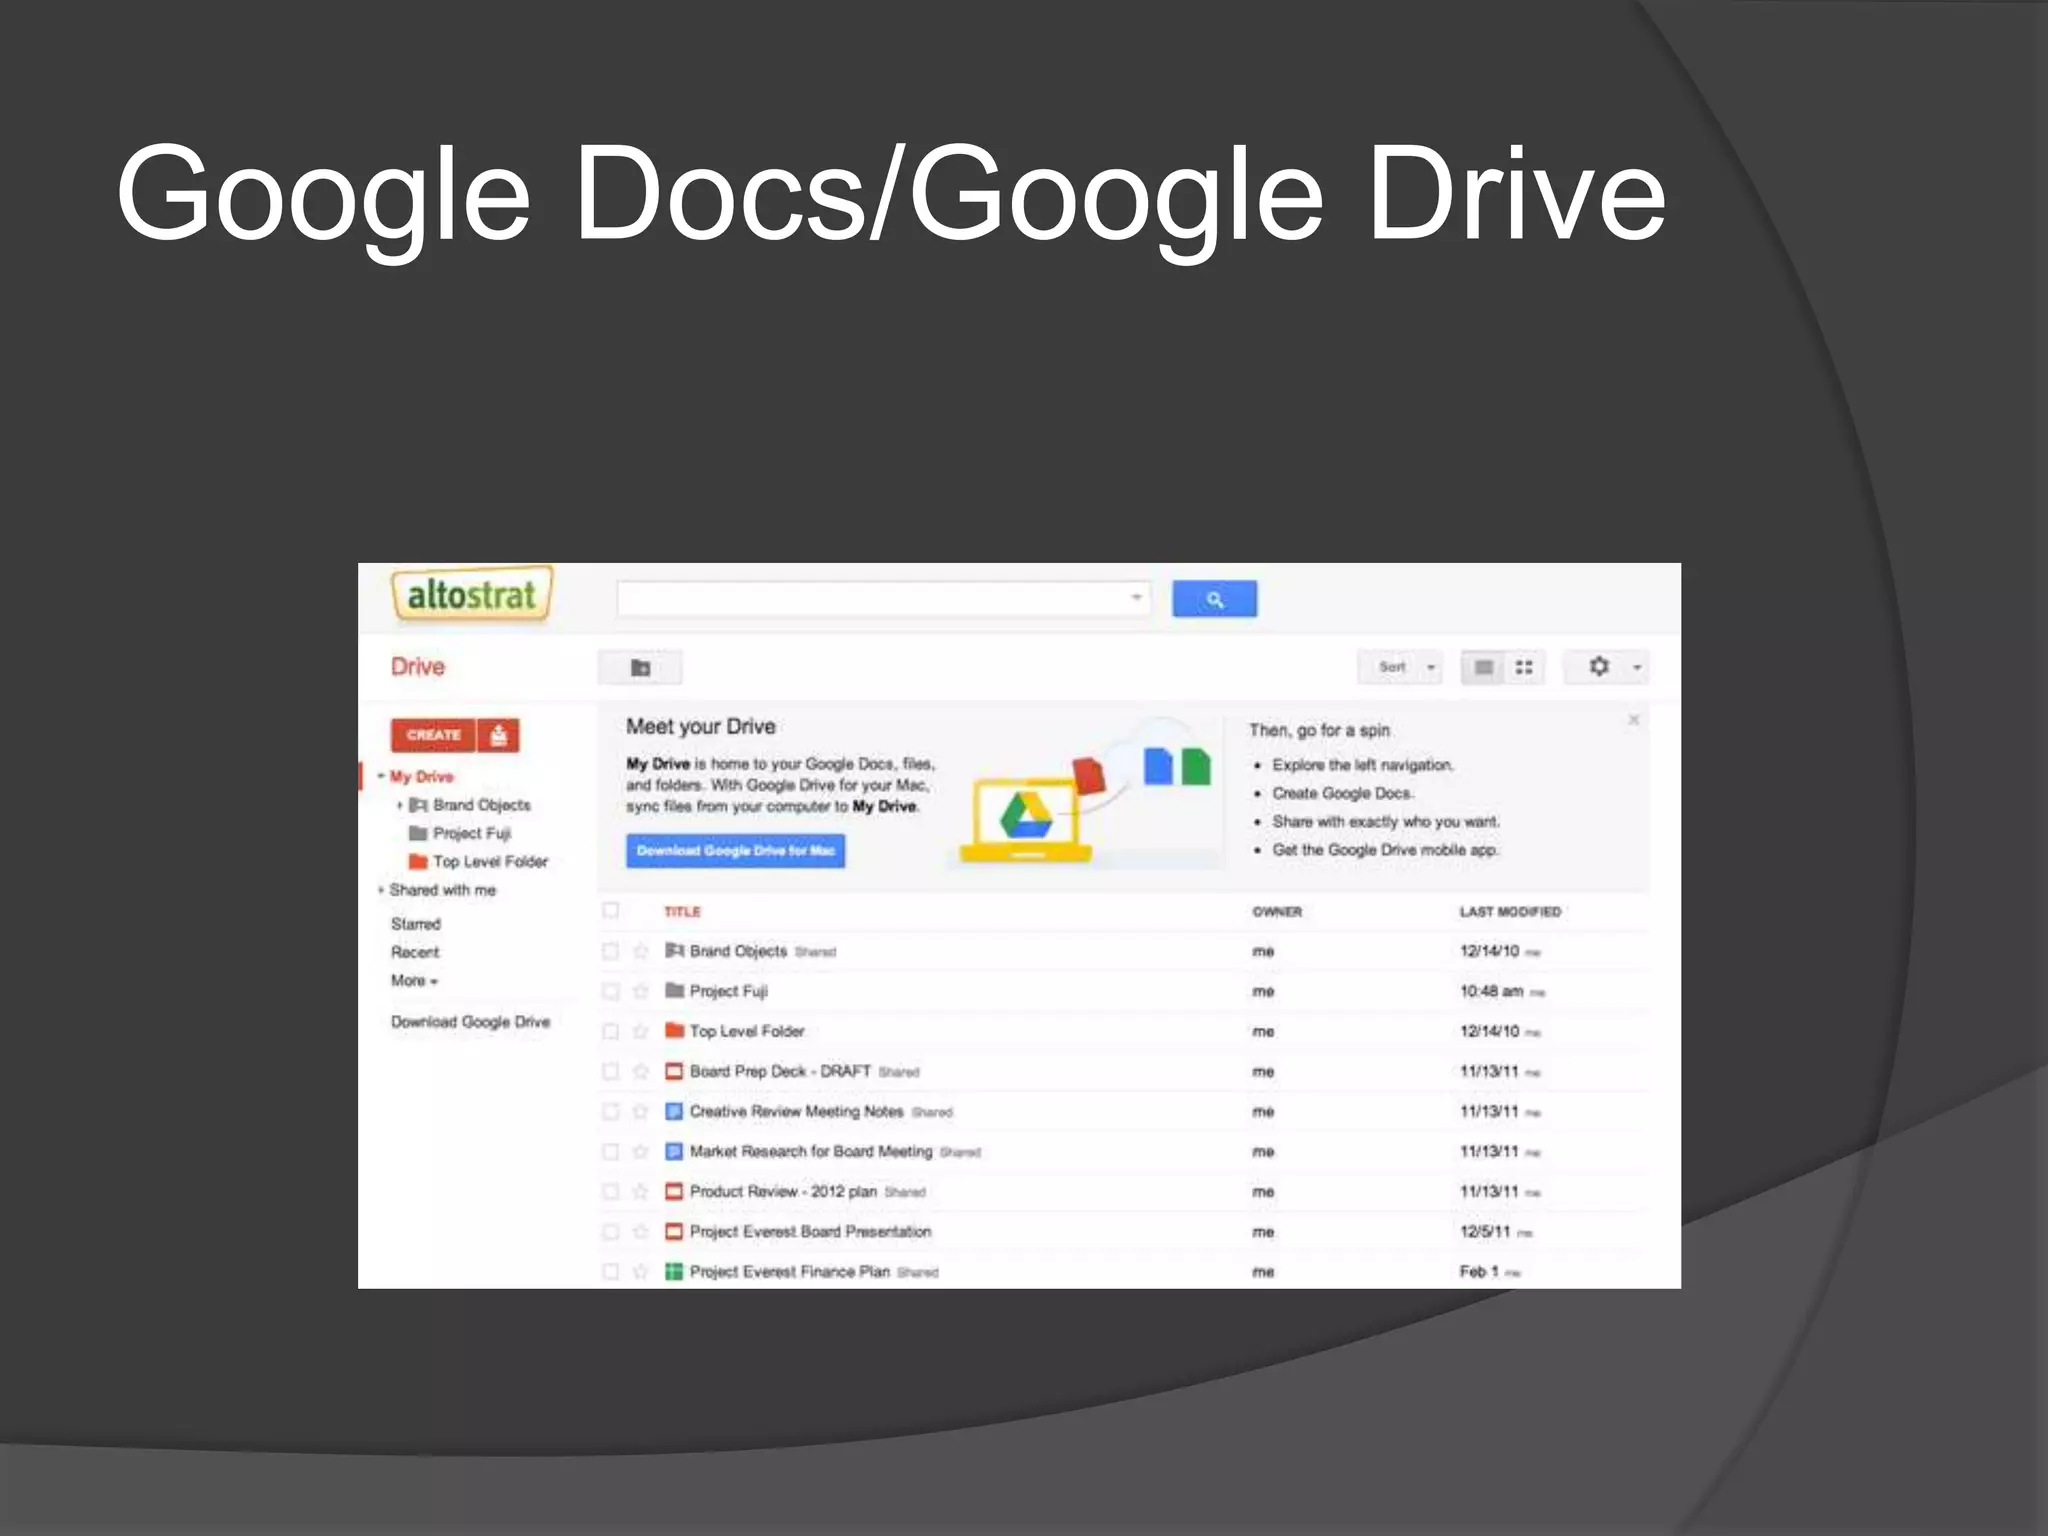The height and width of the screenshot is (1536, 2048).
Task: Check the Top Level Folder row checkbox
Action: [610, 1031]
